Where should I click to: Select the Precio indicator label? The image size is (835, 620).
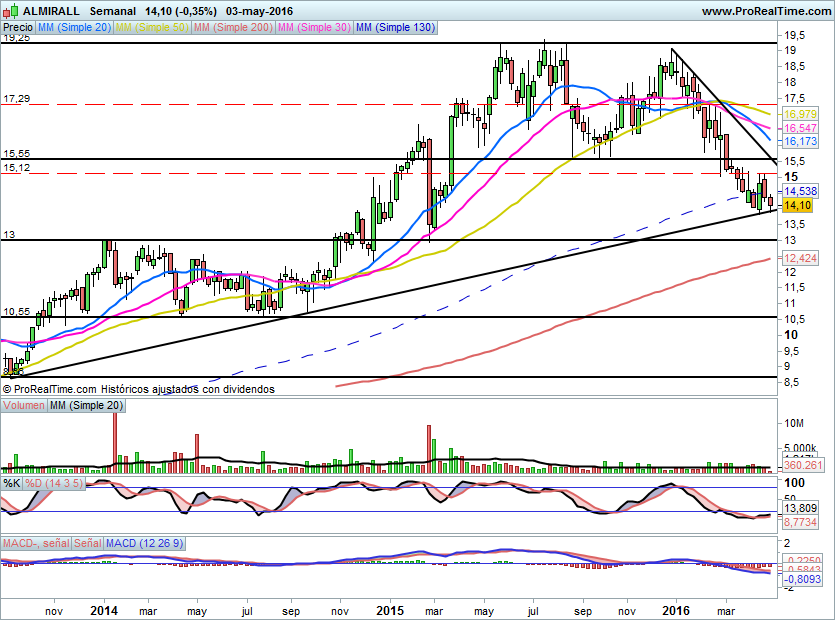pyautogui.click(x=18, y=27)
